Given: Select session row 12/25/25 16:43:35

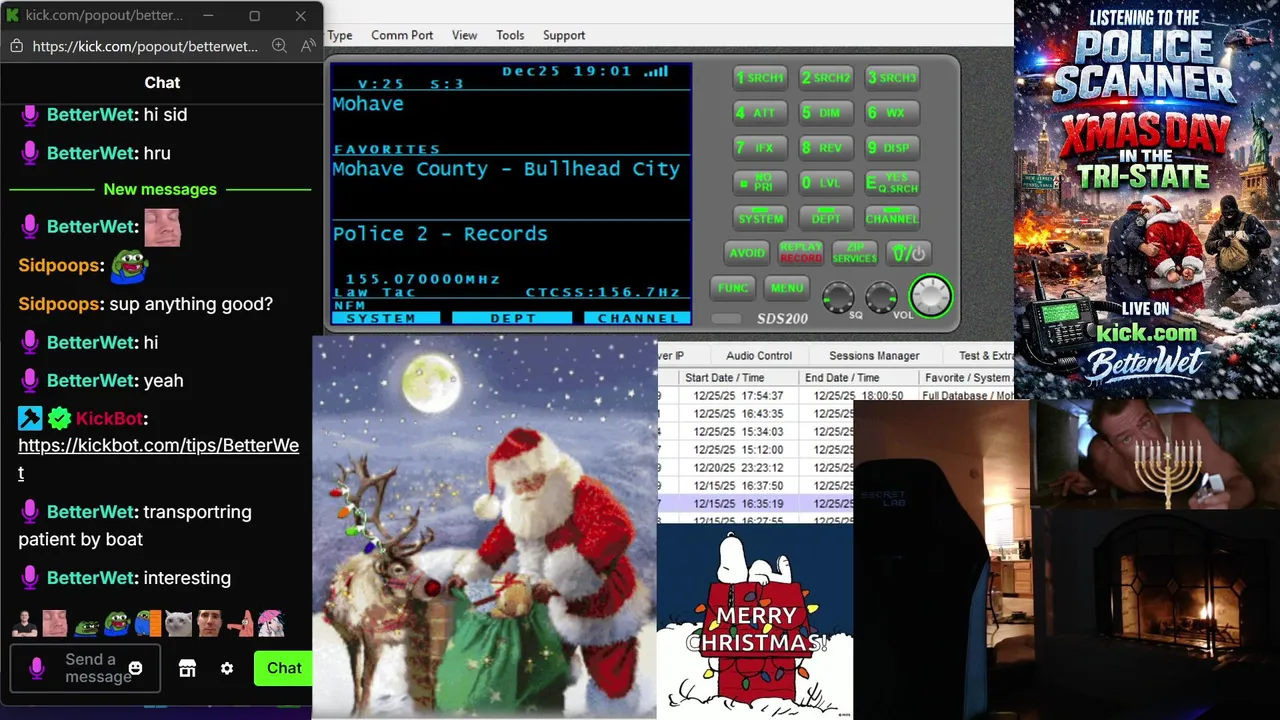Looking at the screenshot, I should [755, 414].
